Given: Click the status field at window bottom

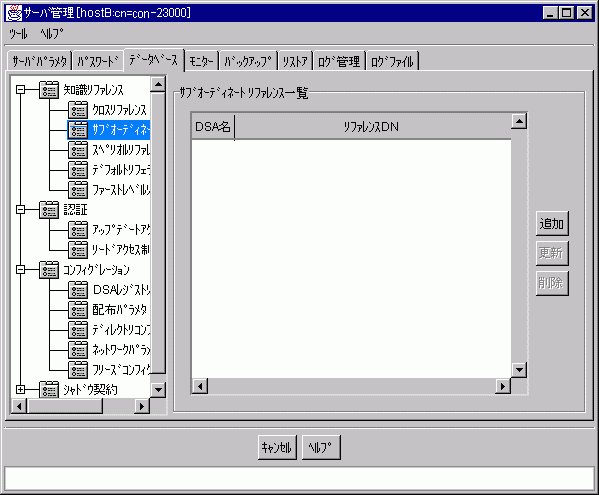Looking at the screenshot, I should coord(299,478).
